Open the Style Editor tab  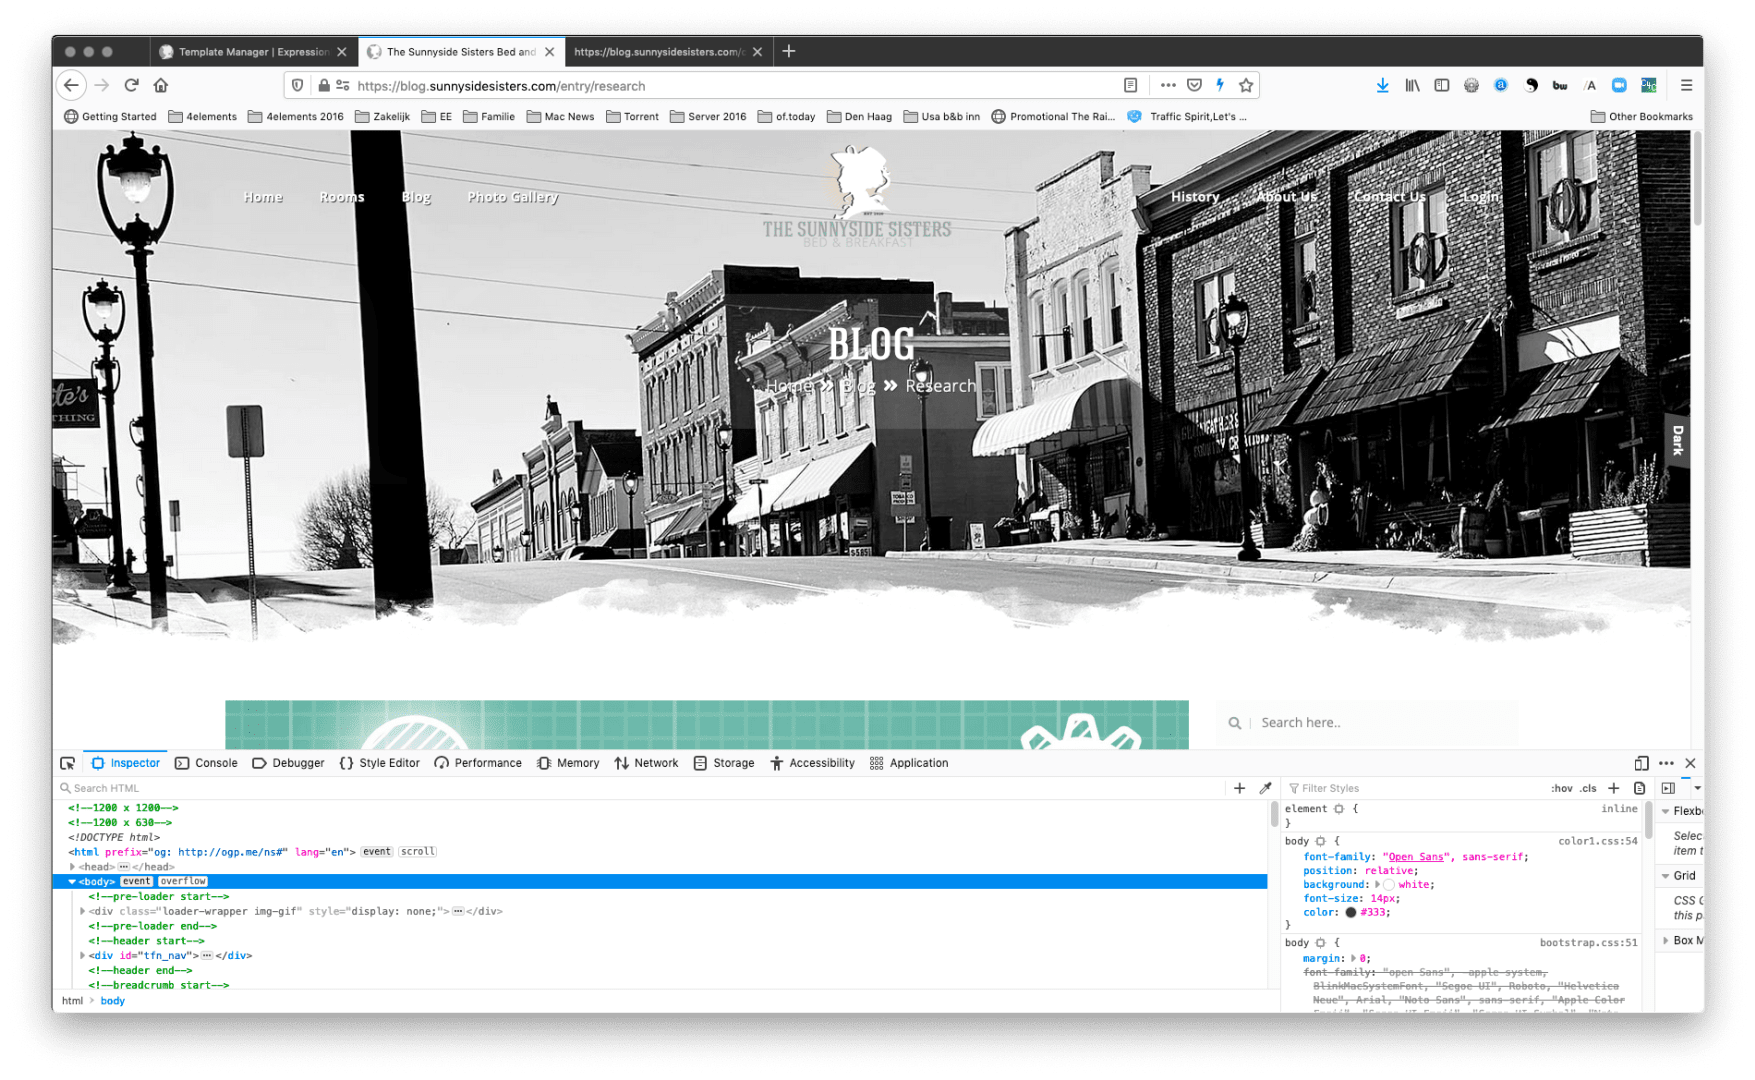(379, 763)
